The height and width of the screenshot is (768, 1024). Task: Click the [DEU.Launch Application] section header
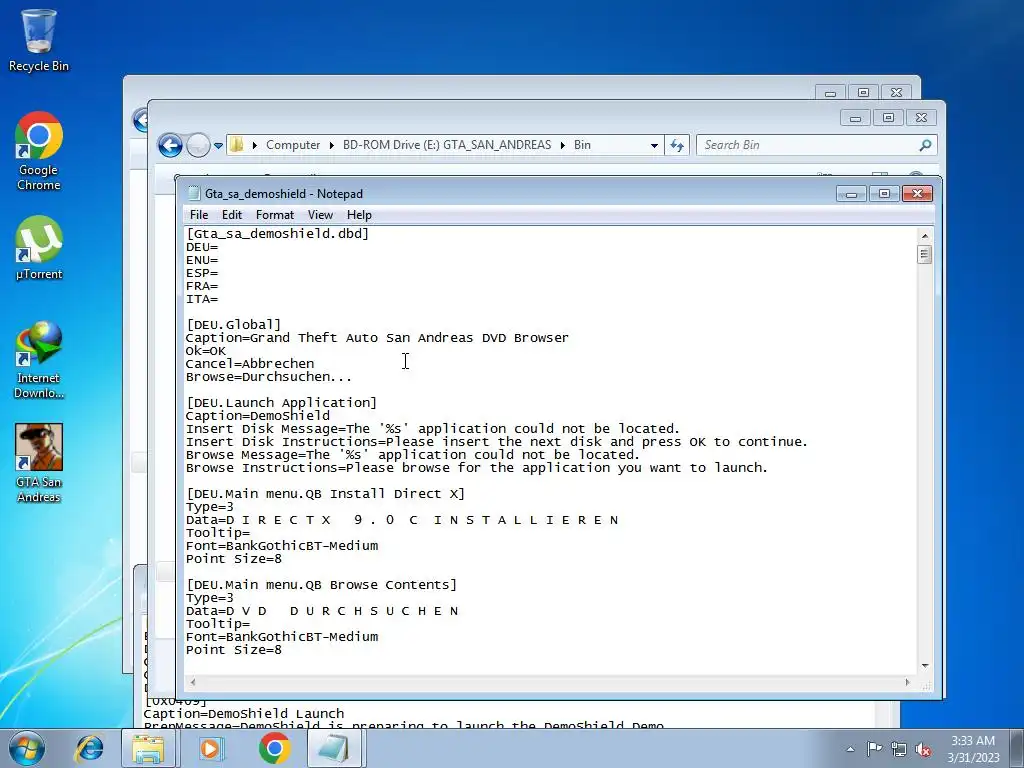(x=281, y=403)
